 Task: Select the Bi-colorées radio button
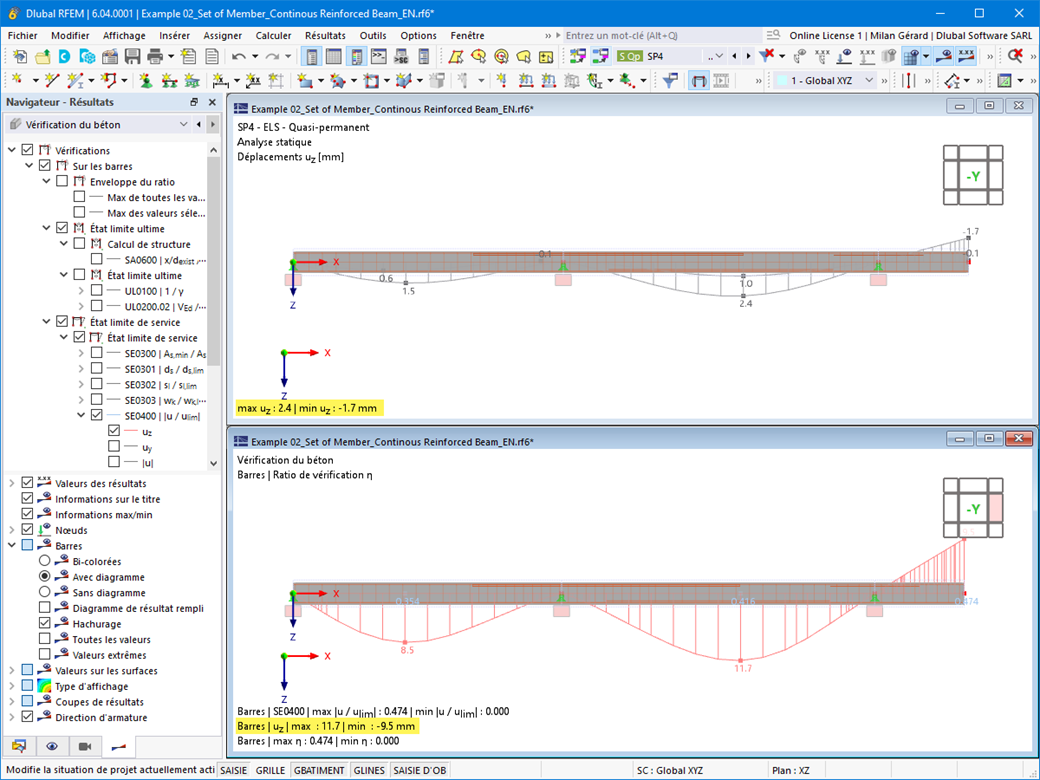pos(45,562)
